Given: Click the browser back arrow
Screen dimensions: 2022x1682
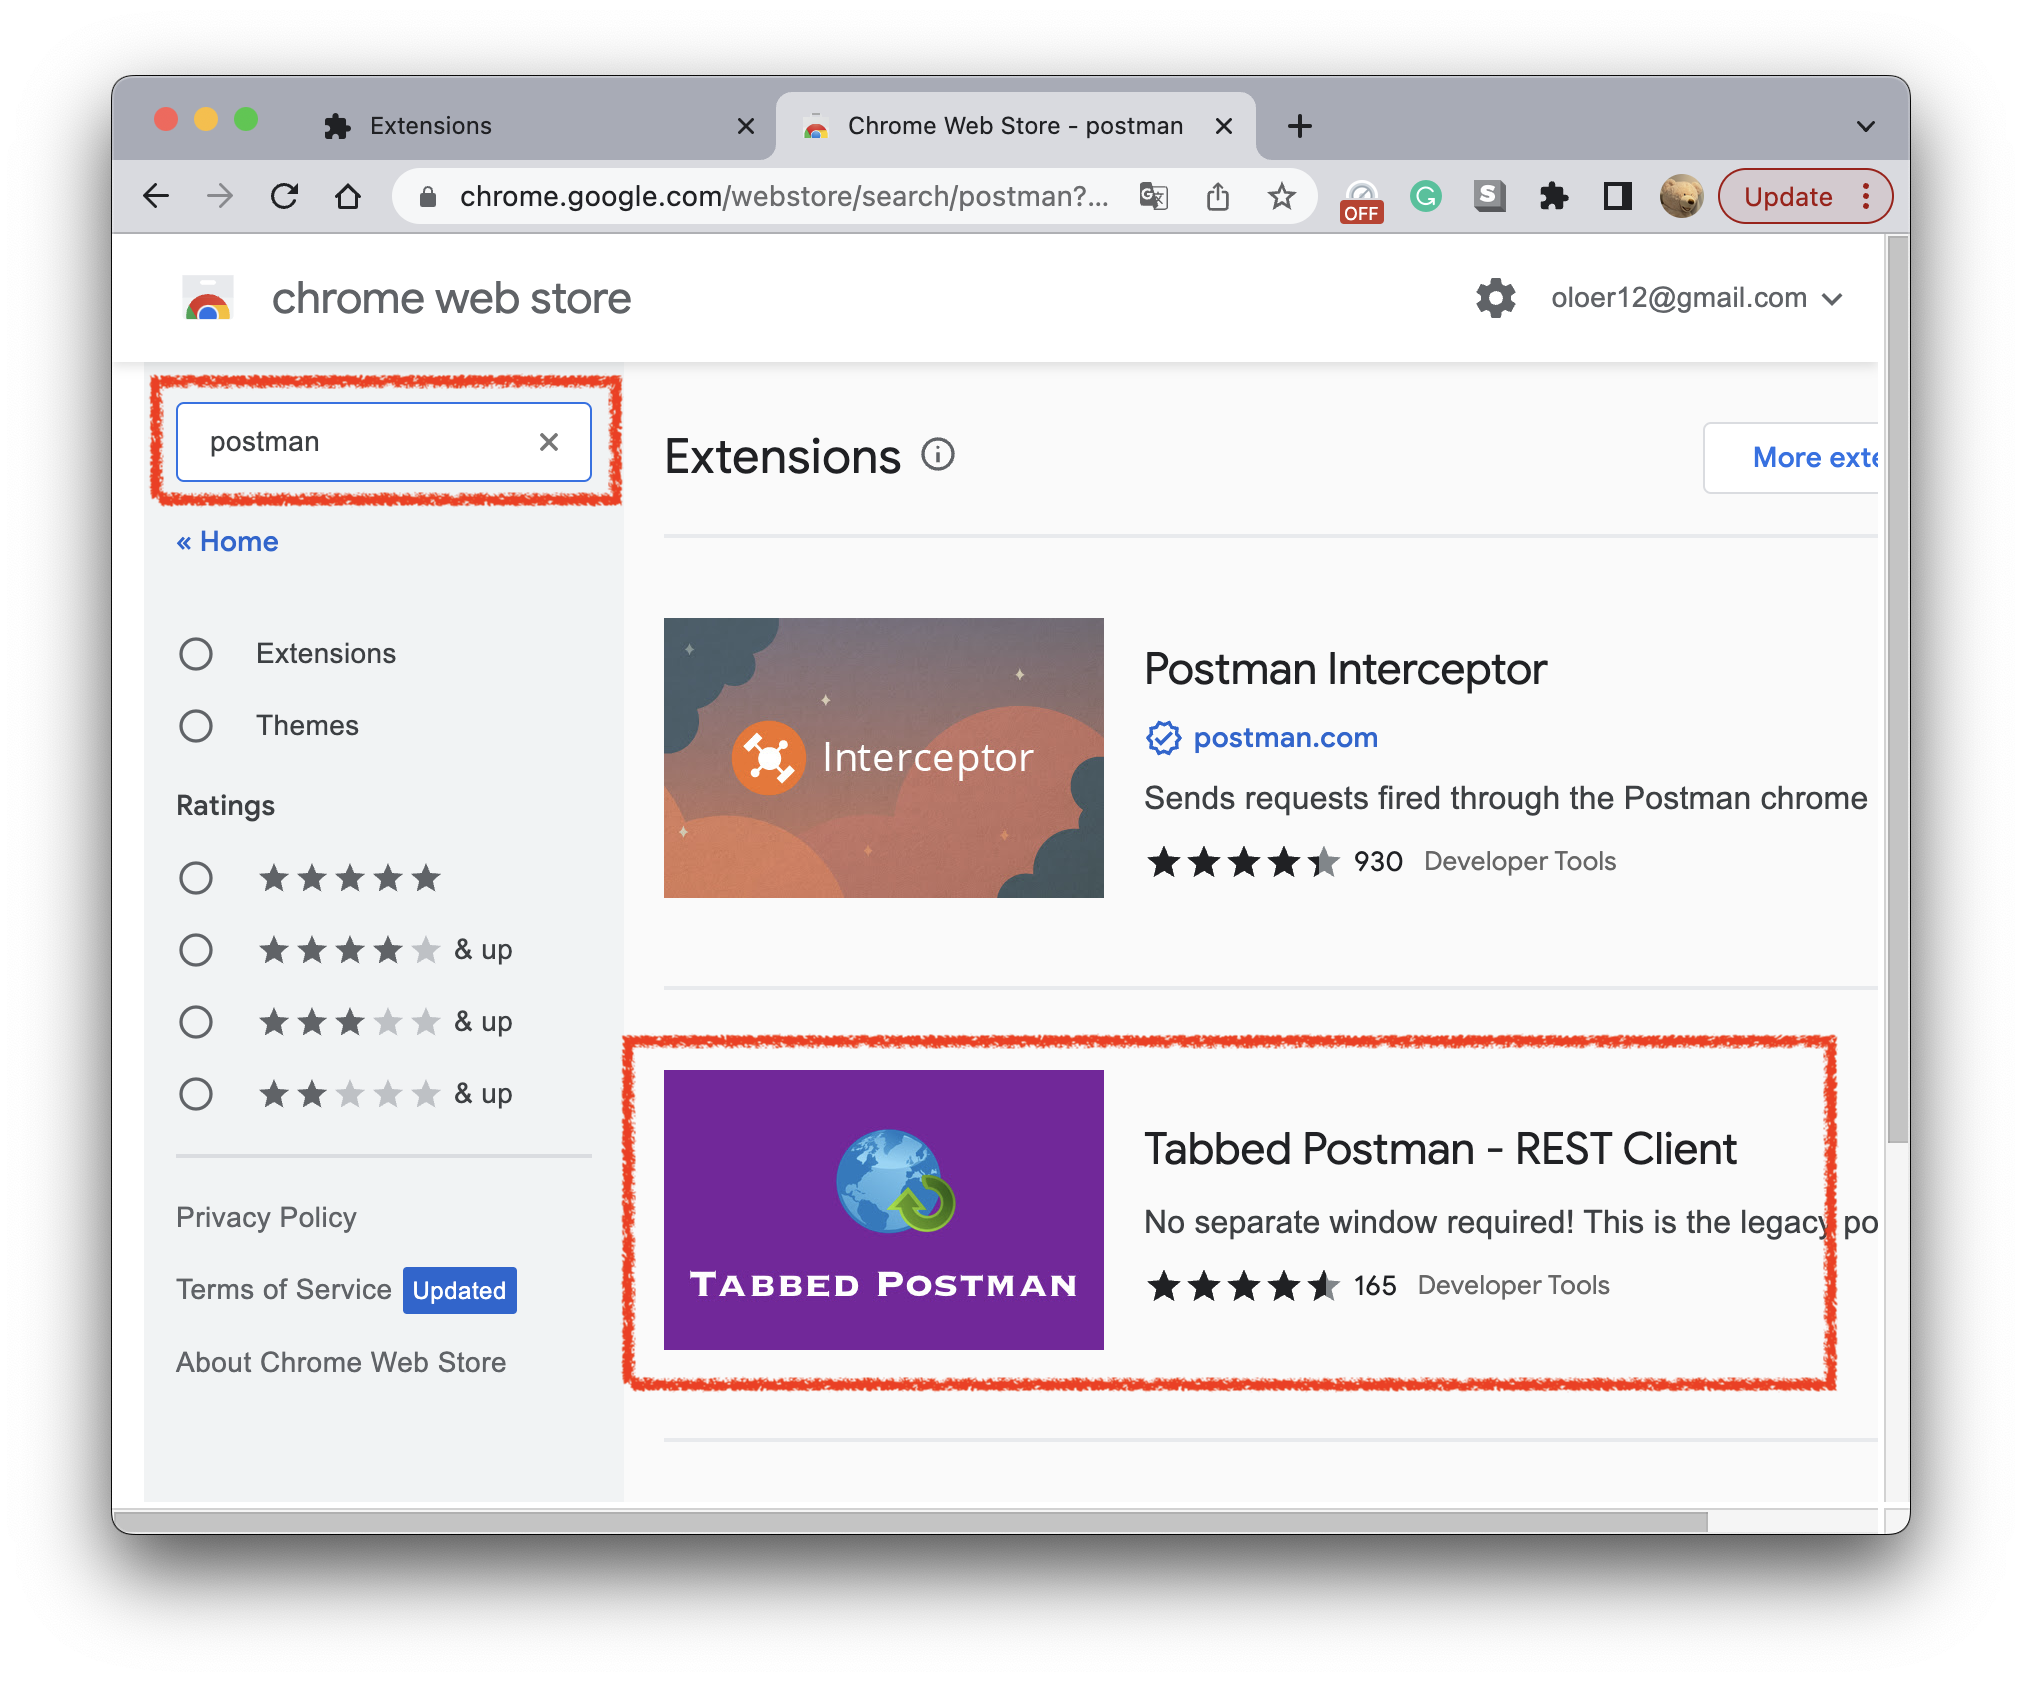Looking at the screenshot, I should 157,196.
